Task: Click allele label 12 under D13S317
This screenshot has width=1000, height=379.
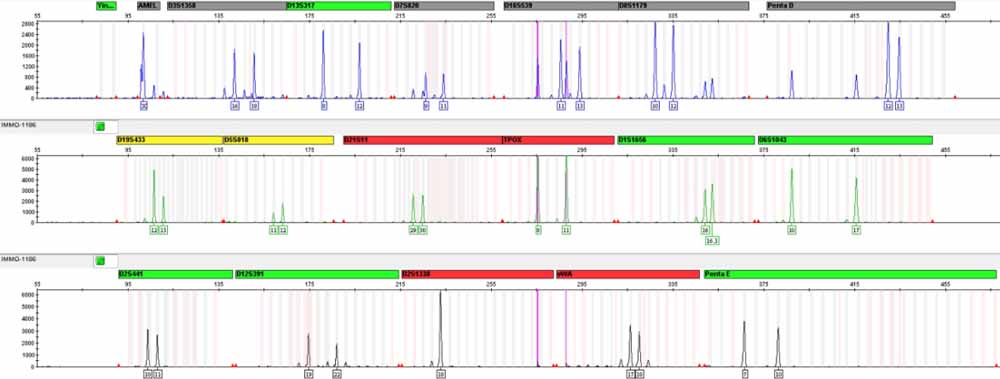Action: click(x=360, y=105)
